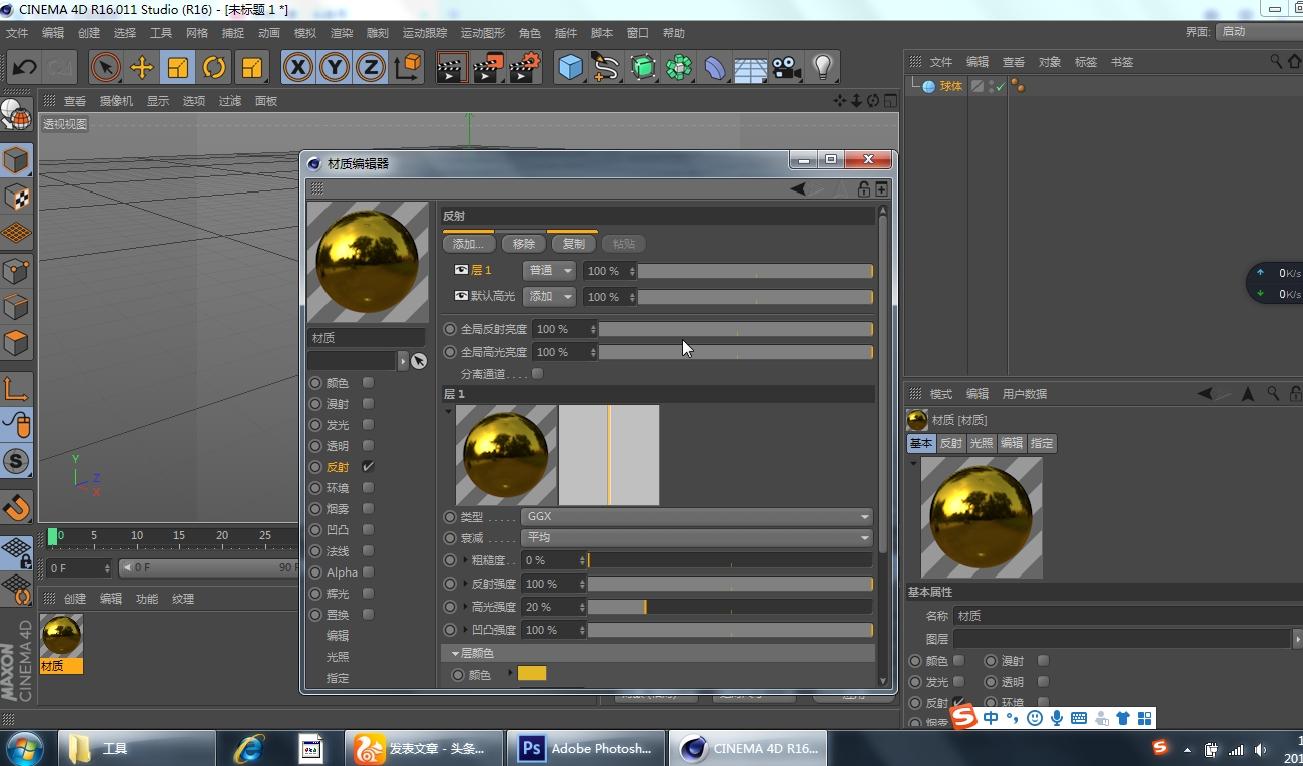Click the 复制 button
Screen dimensions: 1303x766
point(573,244)
